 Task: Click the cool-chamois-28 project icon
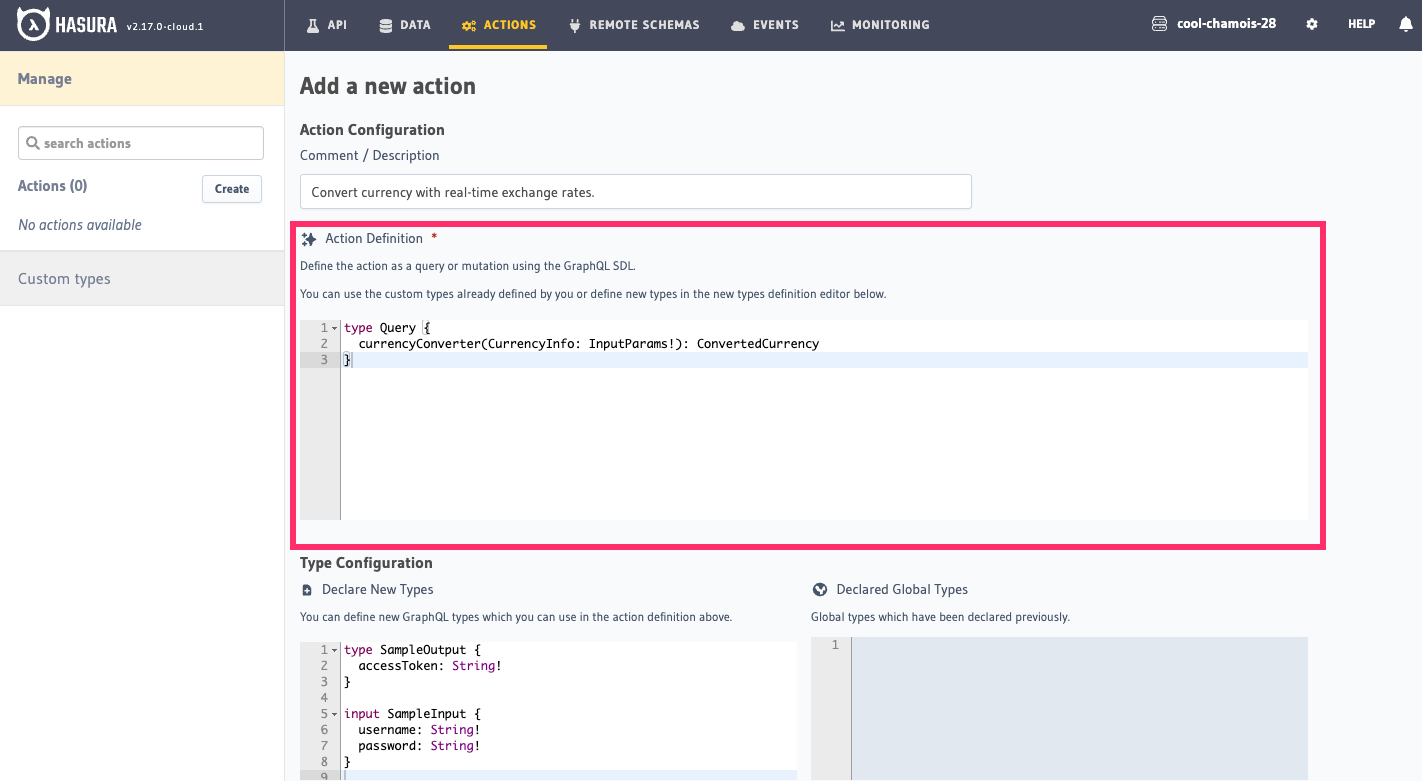(x=1159, y=24)
